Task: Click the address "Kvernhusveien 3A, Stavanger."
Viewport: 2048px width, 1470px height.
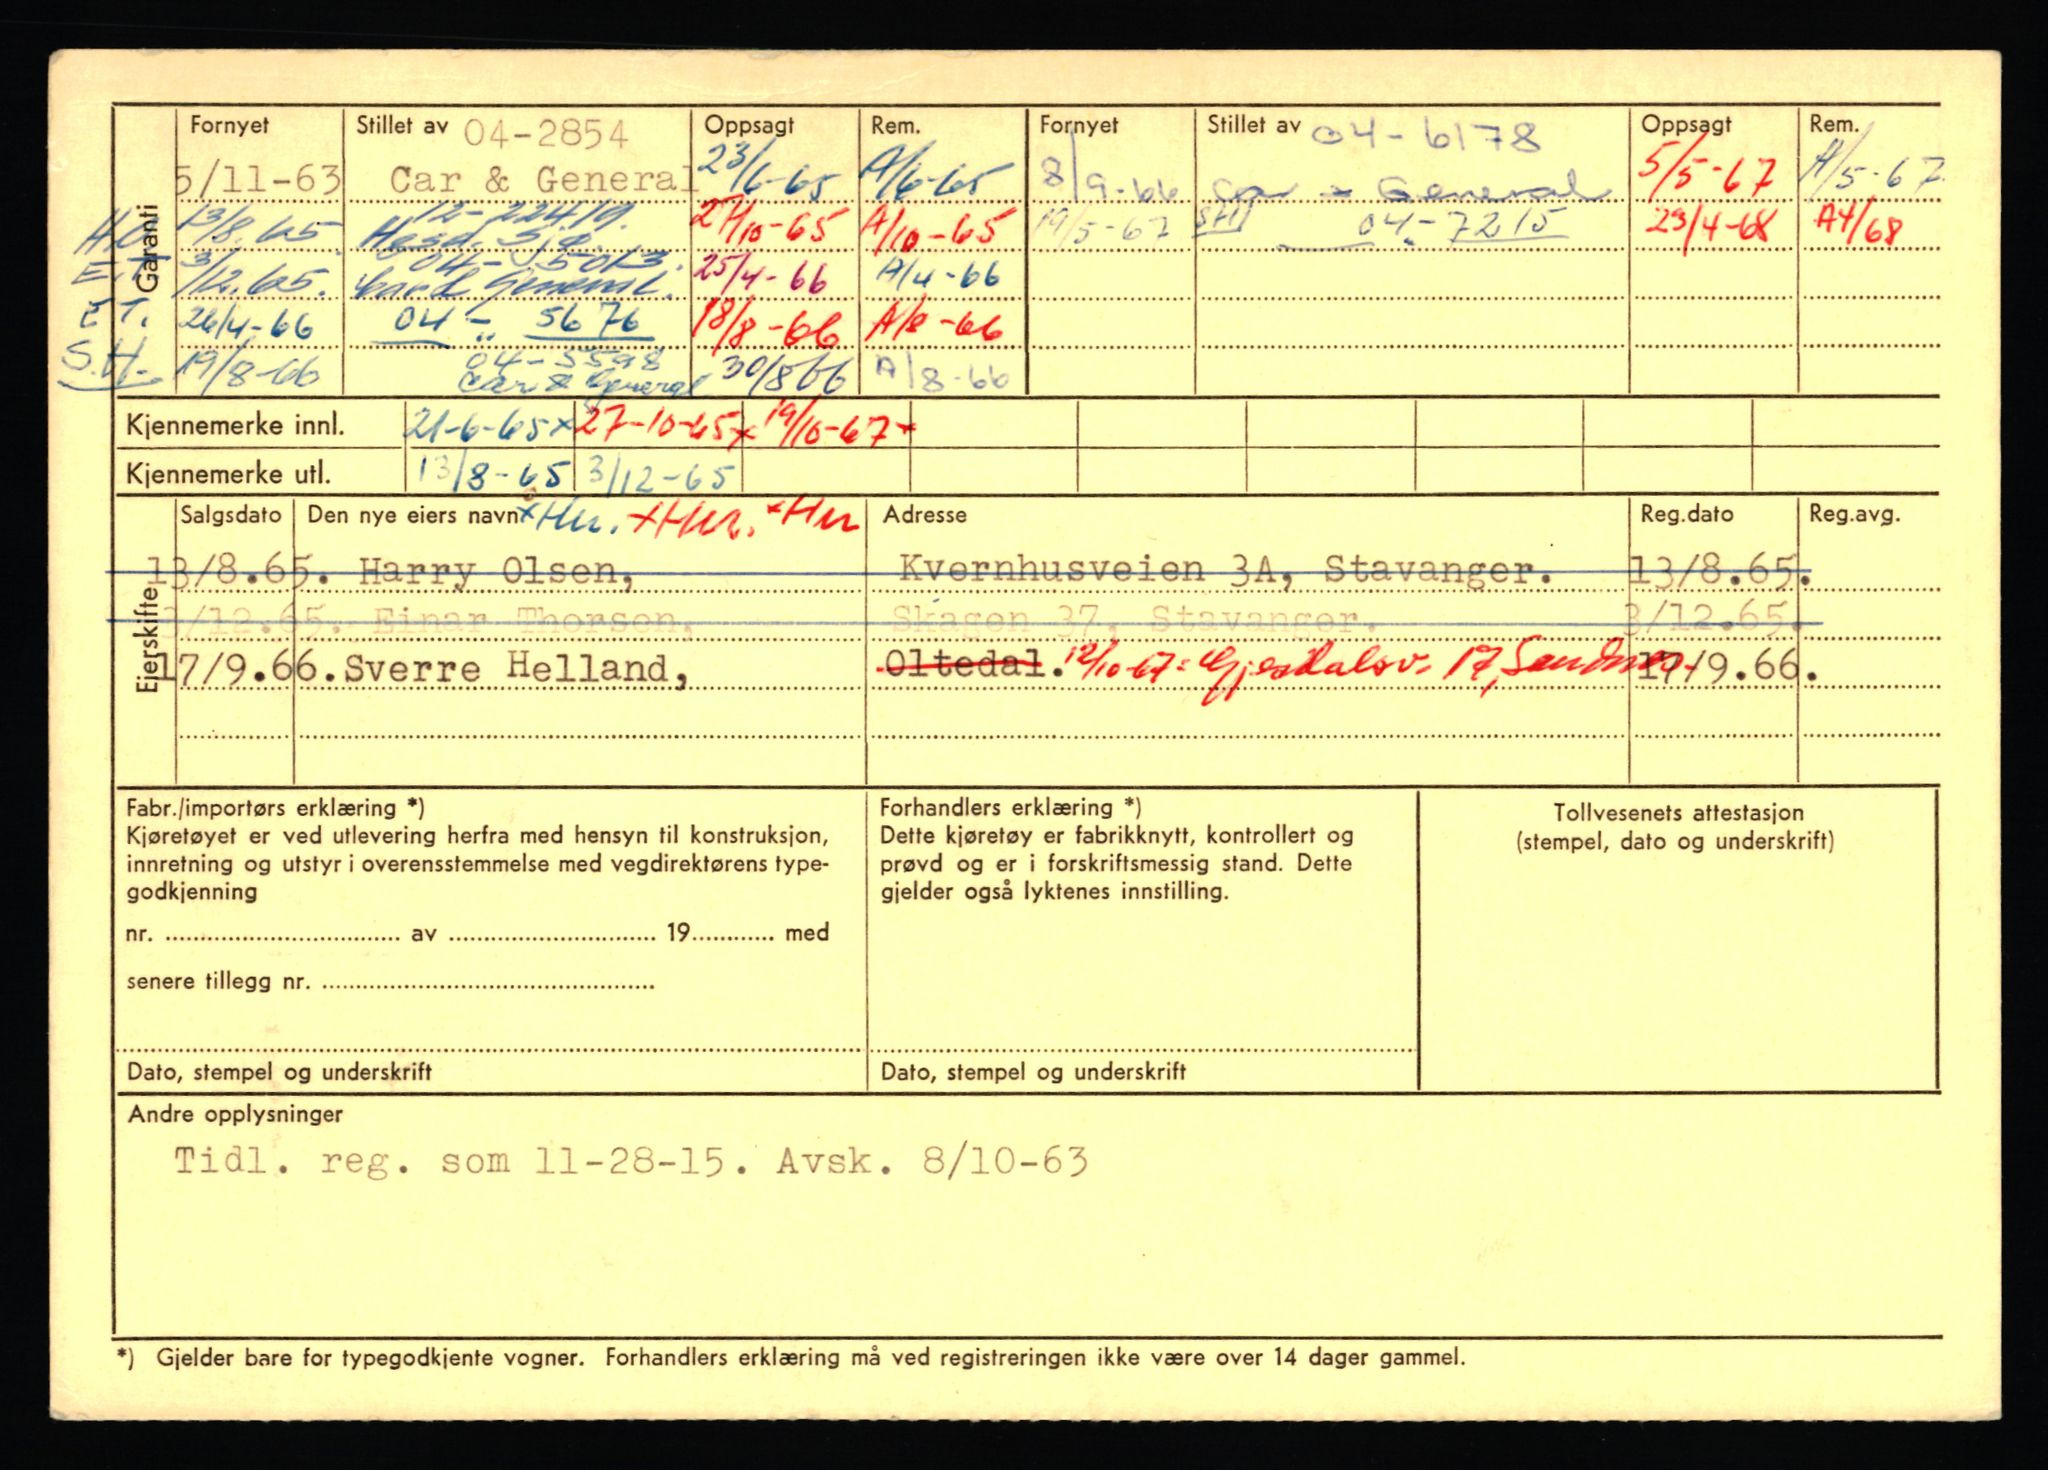Action: click(1227, 570)
